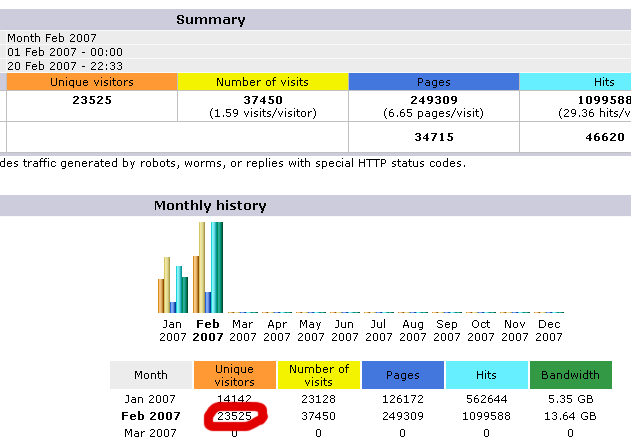Select bold 37450 value in Summary table
The height and width of the screenshot is (442, 631).
[x=263, y=100]
